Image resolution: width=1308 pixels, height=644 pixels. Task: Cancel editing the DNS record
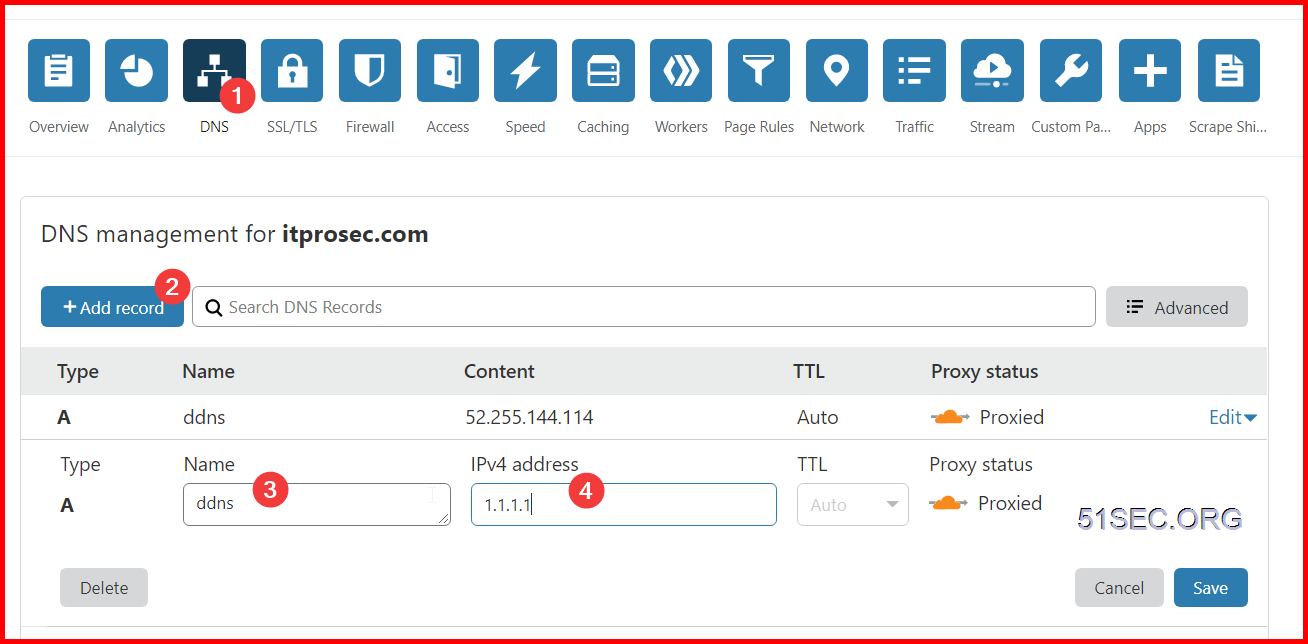tap(1119, 588)
